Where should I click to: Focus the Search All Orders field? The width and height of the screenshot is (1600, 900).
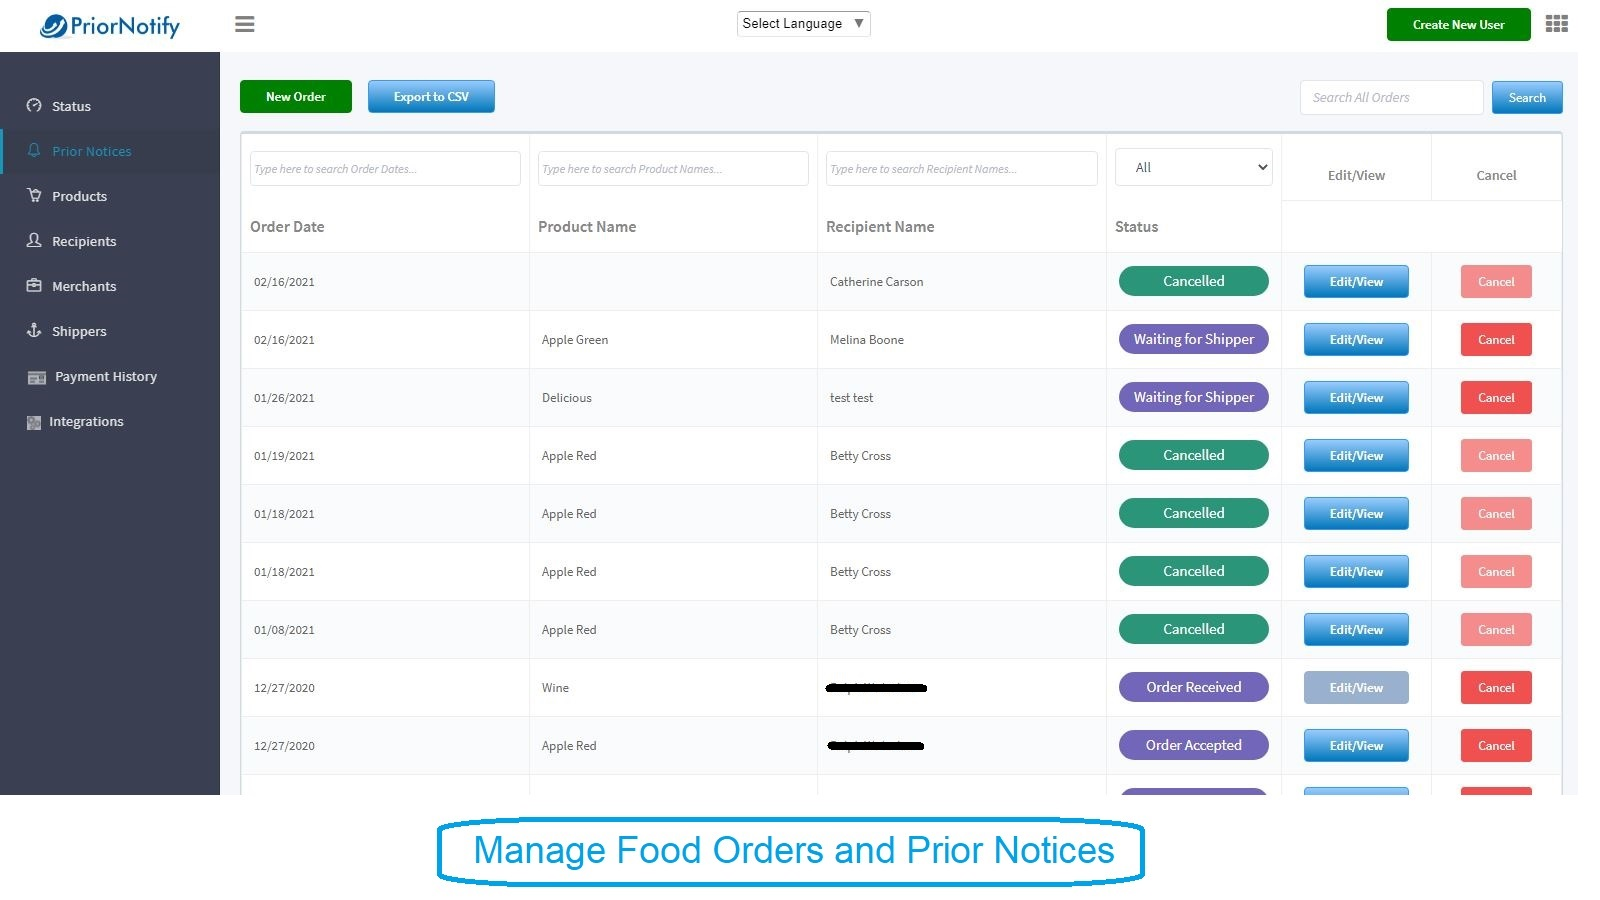1391,97
